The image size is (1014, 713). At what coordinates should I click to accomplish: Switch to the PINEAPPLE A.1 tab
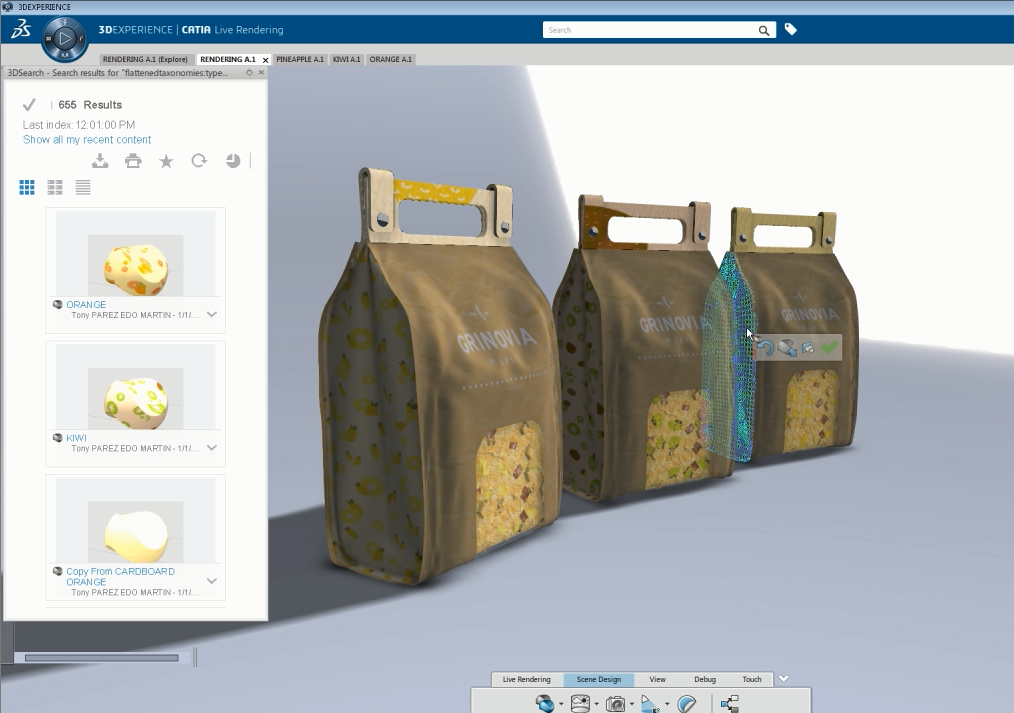(300, 60)
